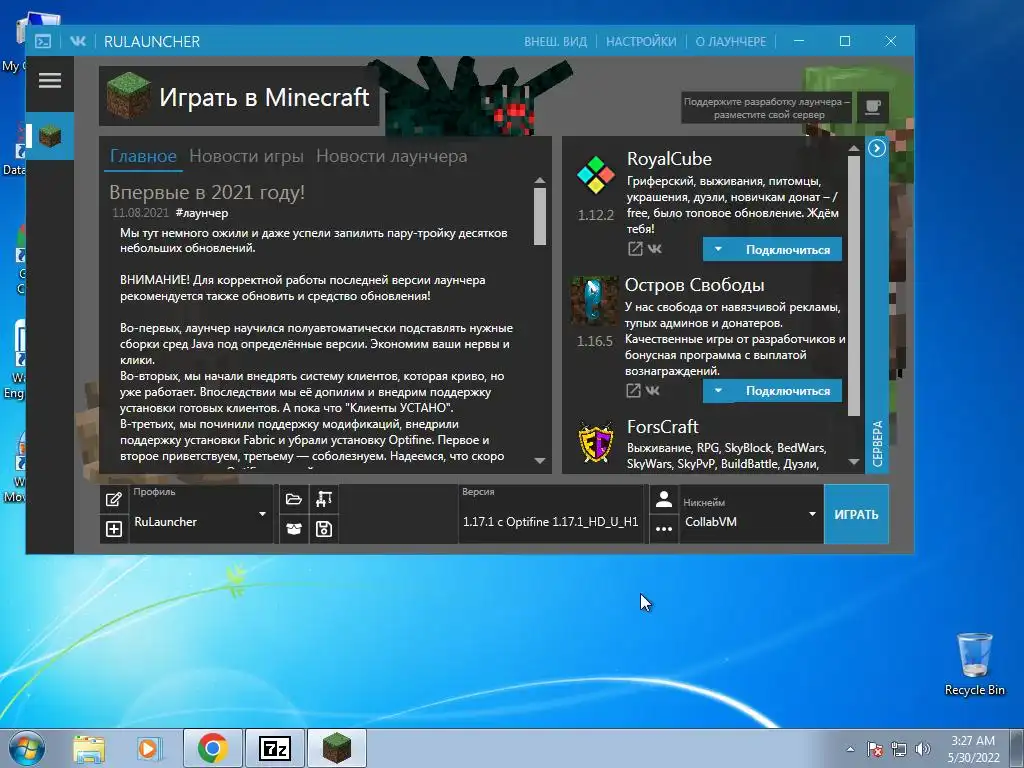Click the Впервые в 2021 году! headline
Image resolution: width=1024 pixels, height=768 pixels.
click(x=207, y=193)
